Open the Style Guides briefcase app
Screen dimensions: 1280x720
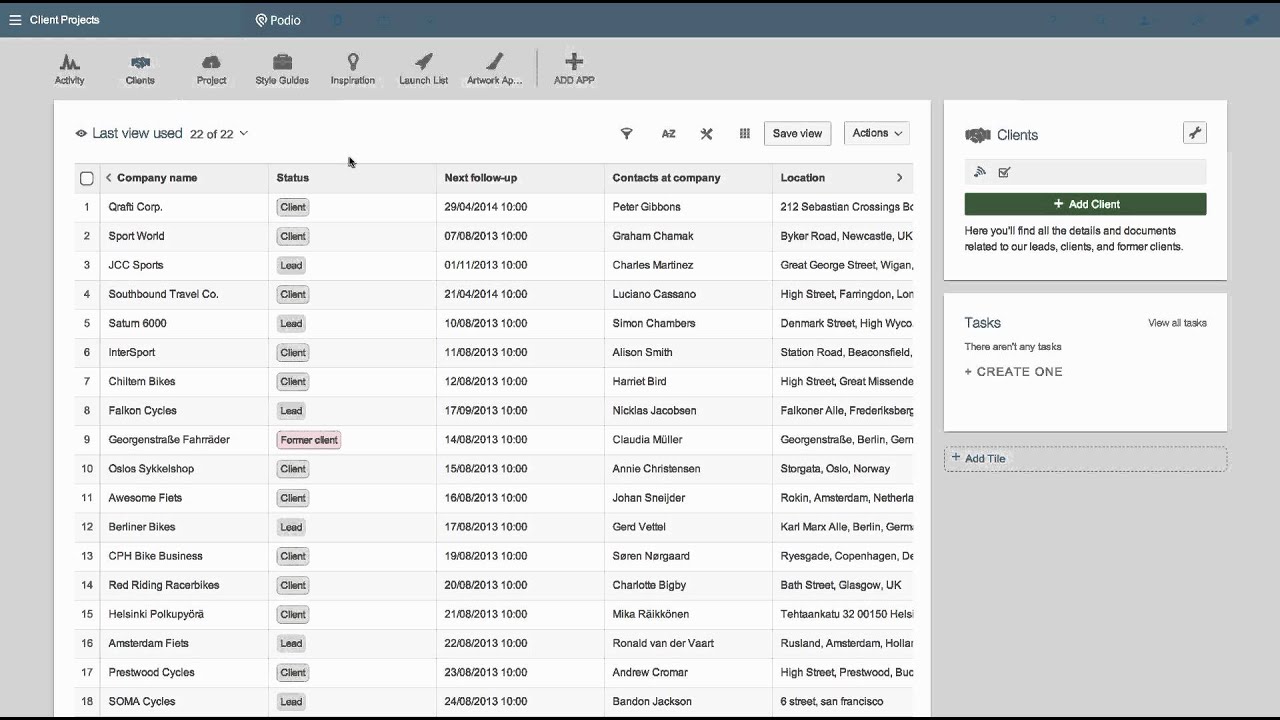[x=282, y=69]
